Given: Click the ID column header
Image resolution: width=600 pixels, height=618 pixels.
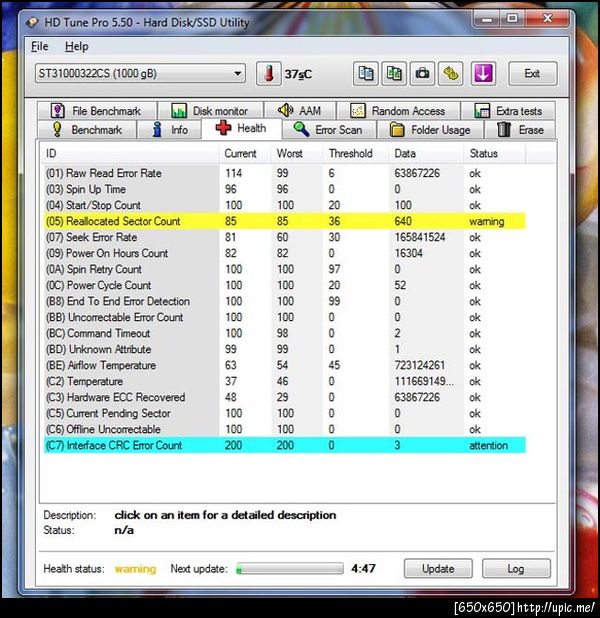Looking at the screenshot, I should click(x=131, y=153).
